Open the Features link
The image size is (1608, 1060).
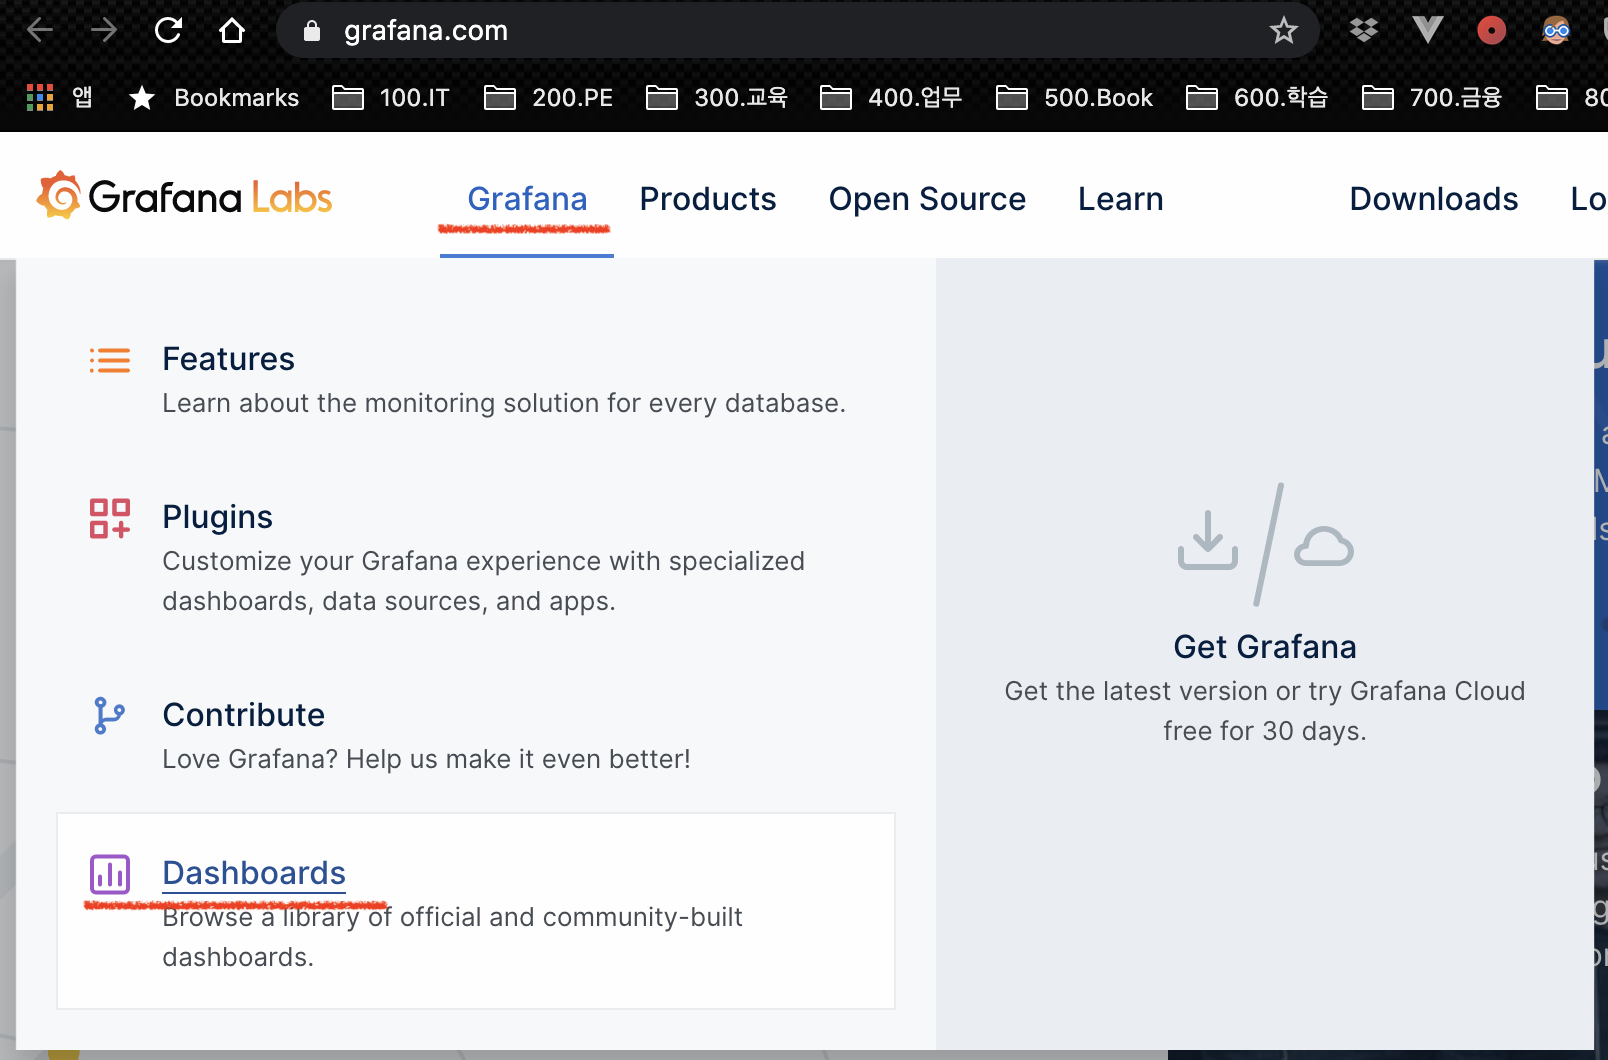pos(228,359)
